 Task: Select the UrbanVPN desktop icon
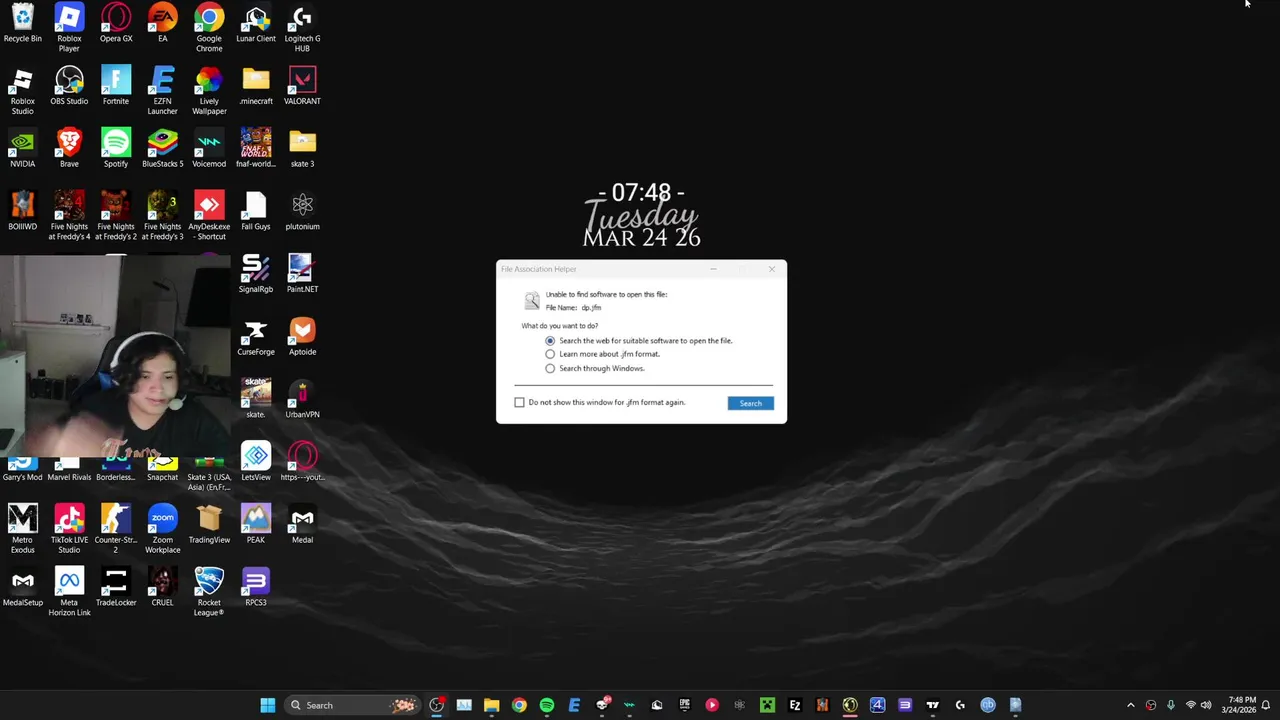(302, 400)
